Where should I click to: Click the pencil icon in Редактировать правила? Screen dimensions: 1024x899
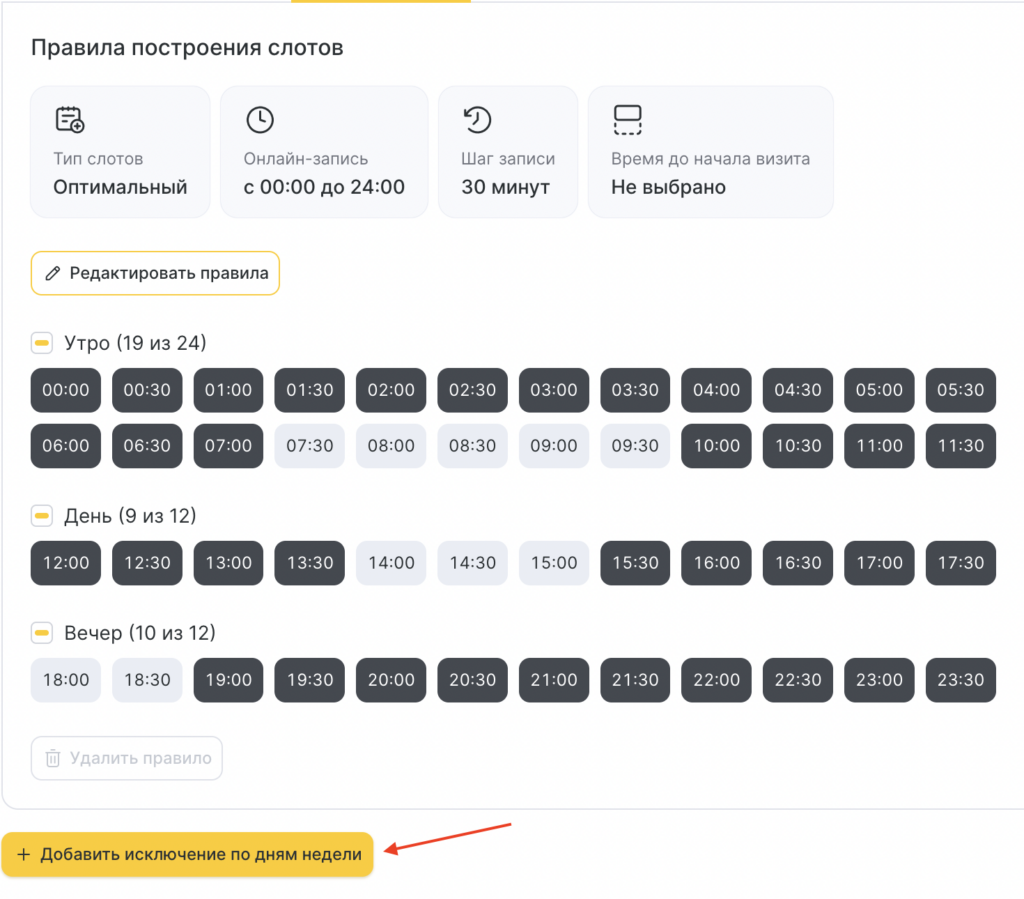(53, 273)
